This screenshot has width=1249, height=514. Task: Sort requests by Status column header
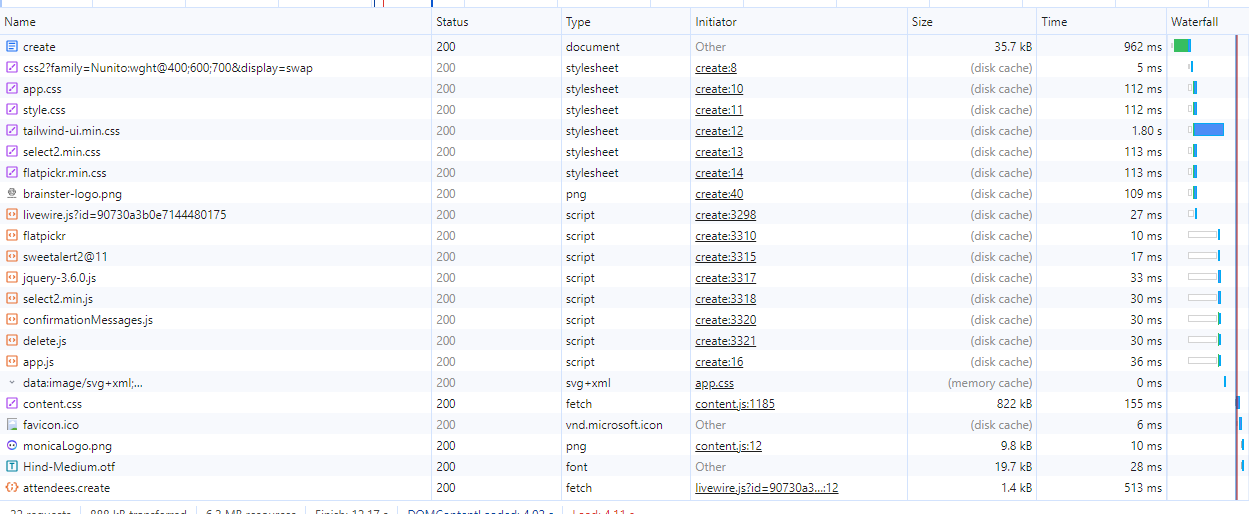452,21
